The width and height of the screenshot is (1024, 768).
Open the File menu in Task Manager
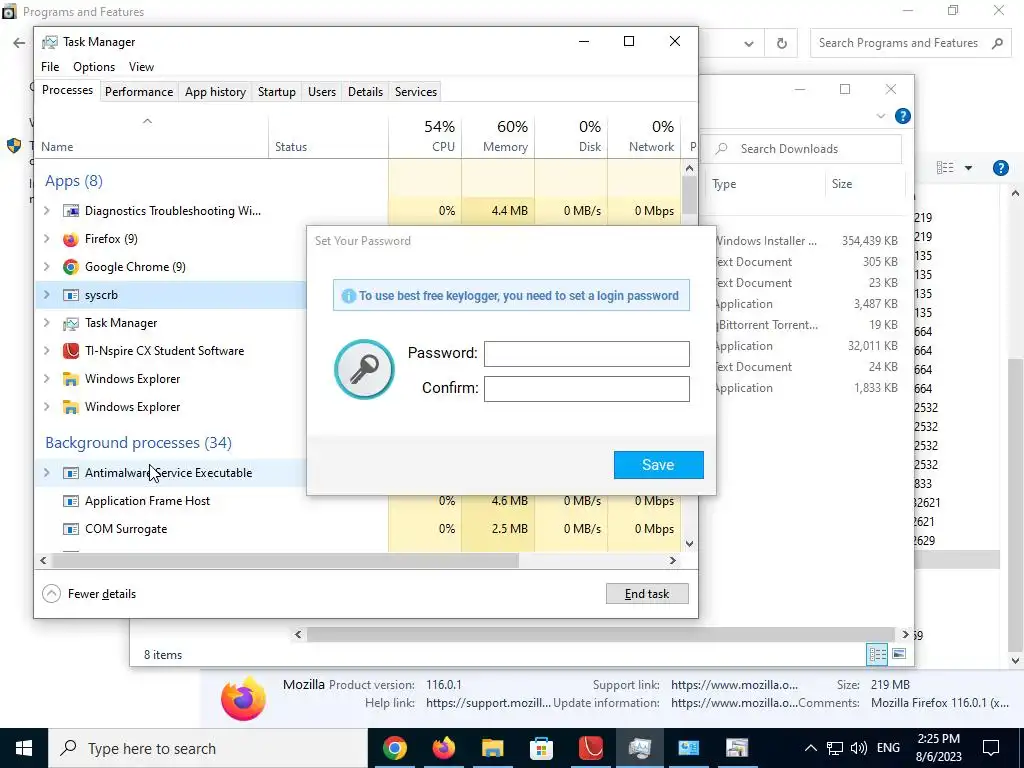pos(50,67)
